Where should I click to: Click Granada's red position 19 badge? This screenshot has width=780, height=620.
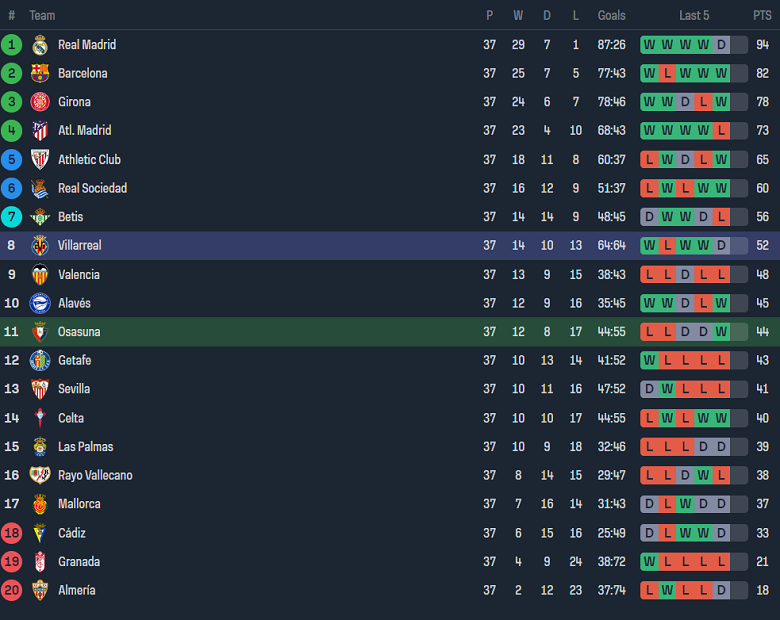point(12,562)
